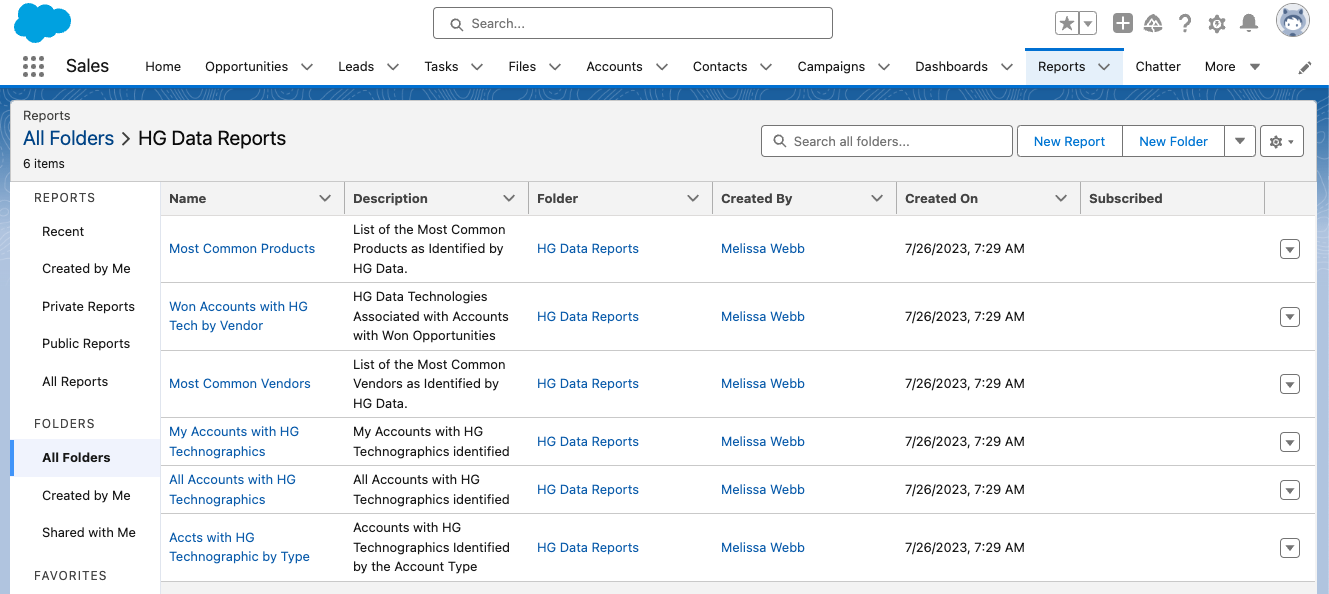
Task: Open the Accounts tab
Action: click(614, 67)
